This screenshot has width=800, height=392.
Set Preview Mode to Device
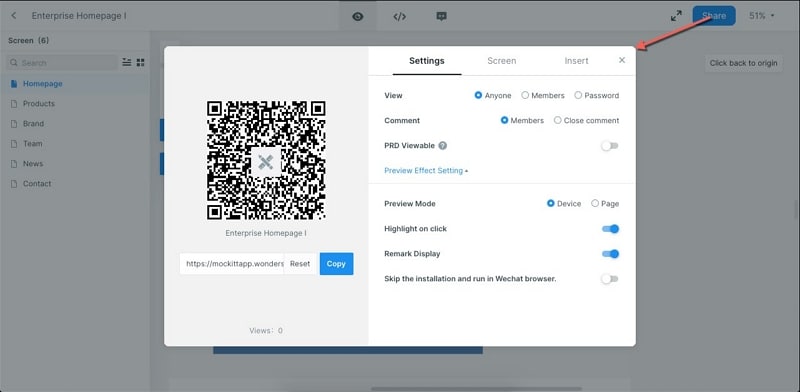564,204
